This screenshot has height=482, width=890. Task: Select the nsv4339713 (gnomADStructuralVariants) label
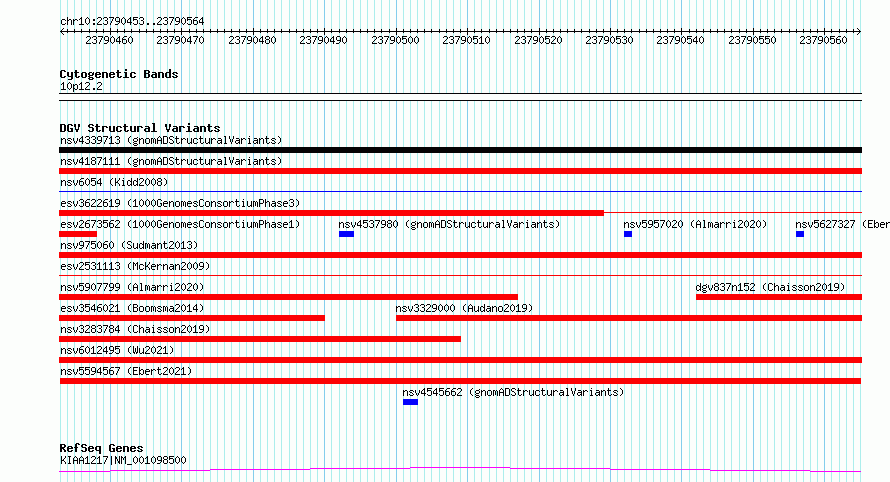point(171,140)
